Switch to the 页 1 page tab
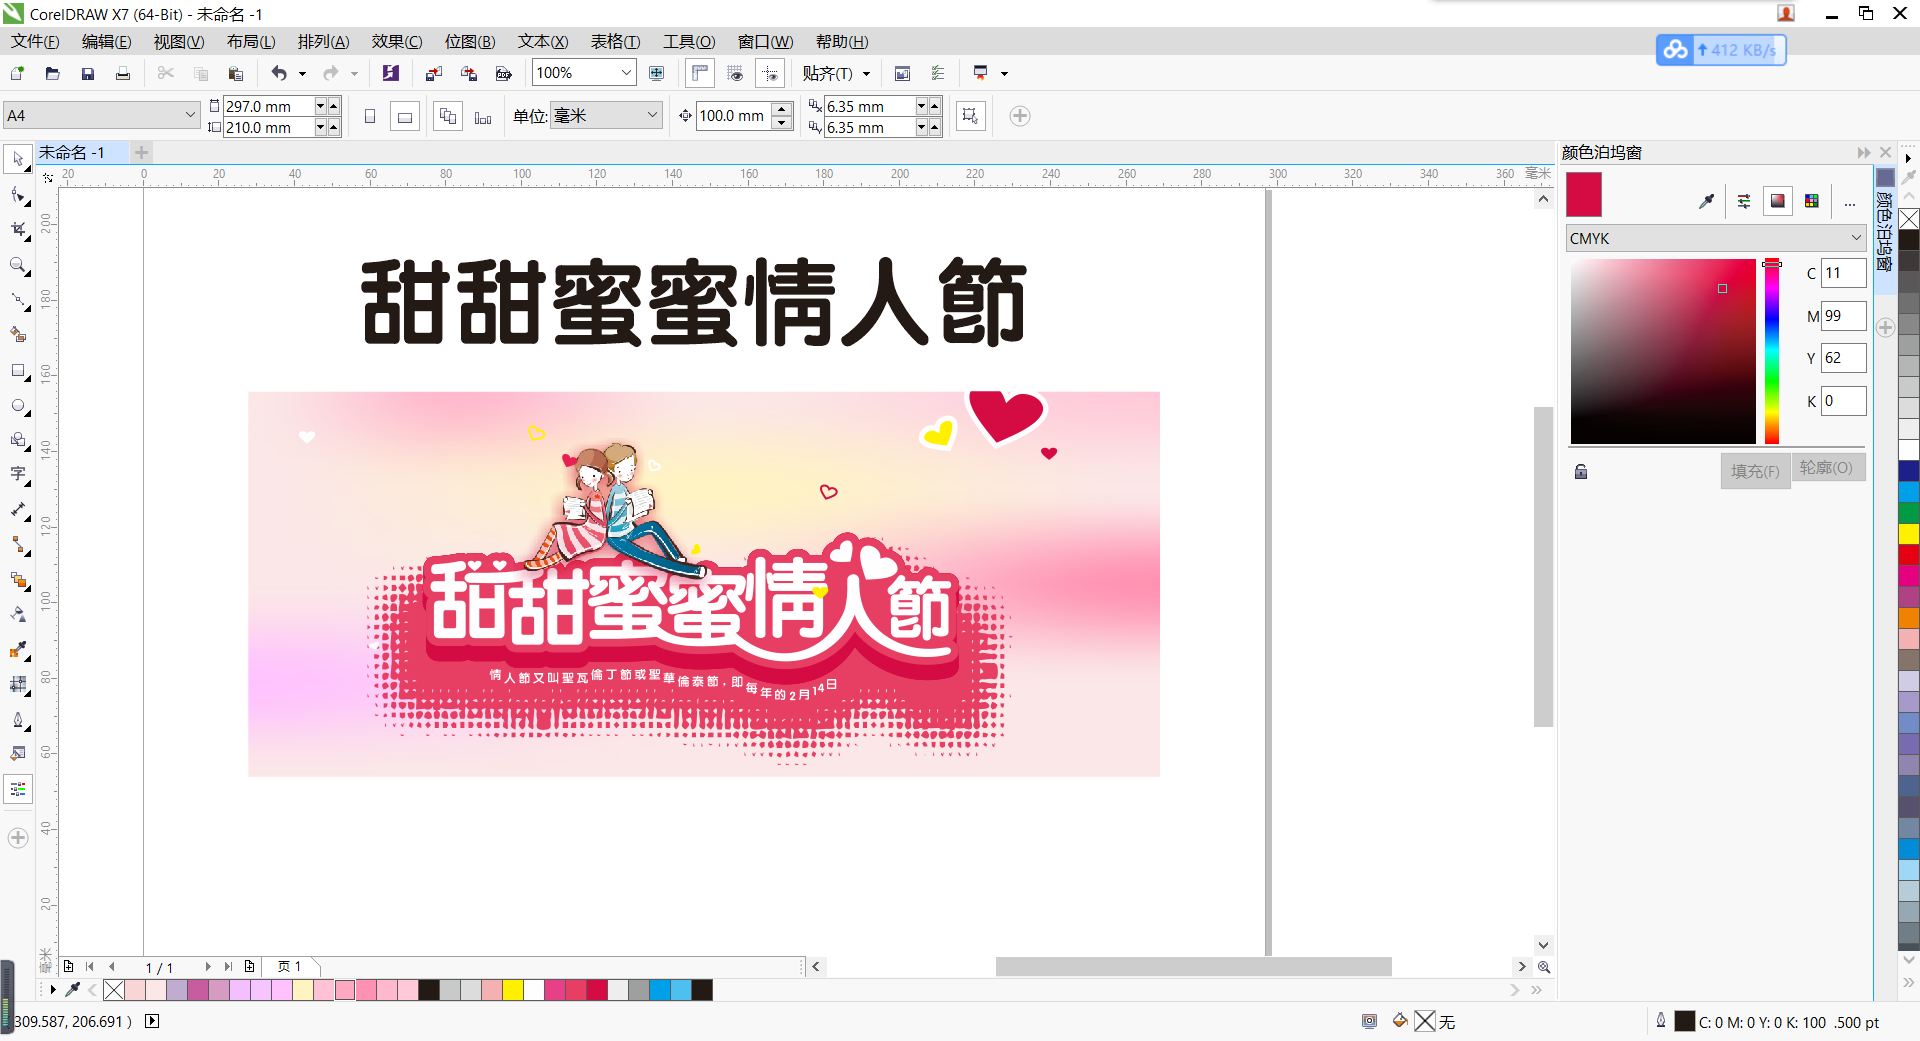This screenshot has width=1920, height=1041. tap(289, 967)
